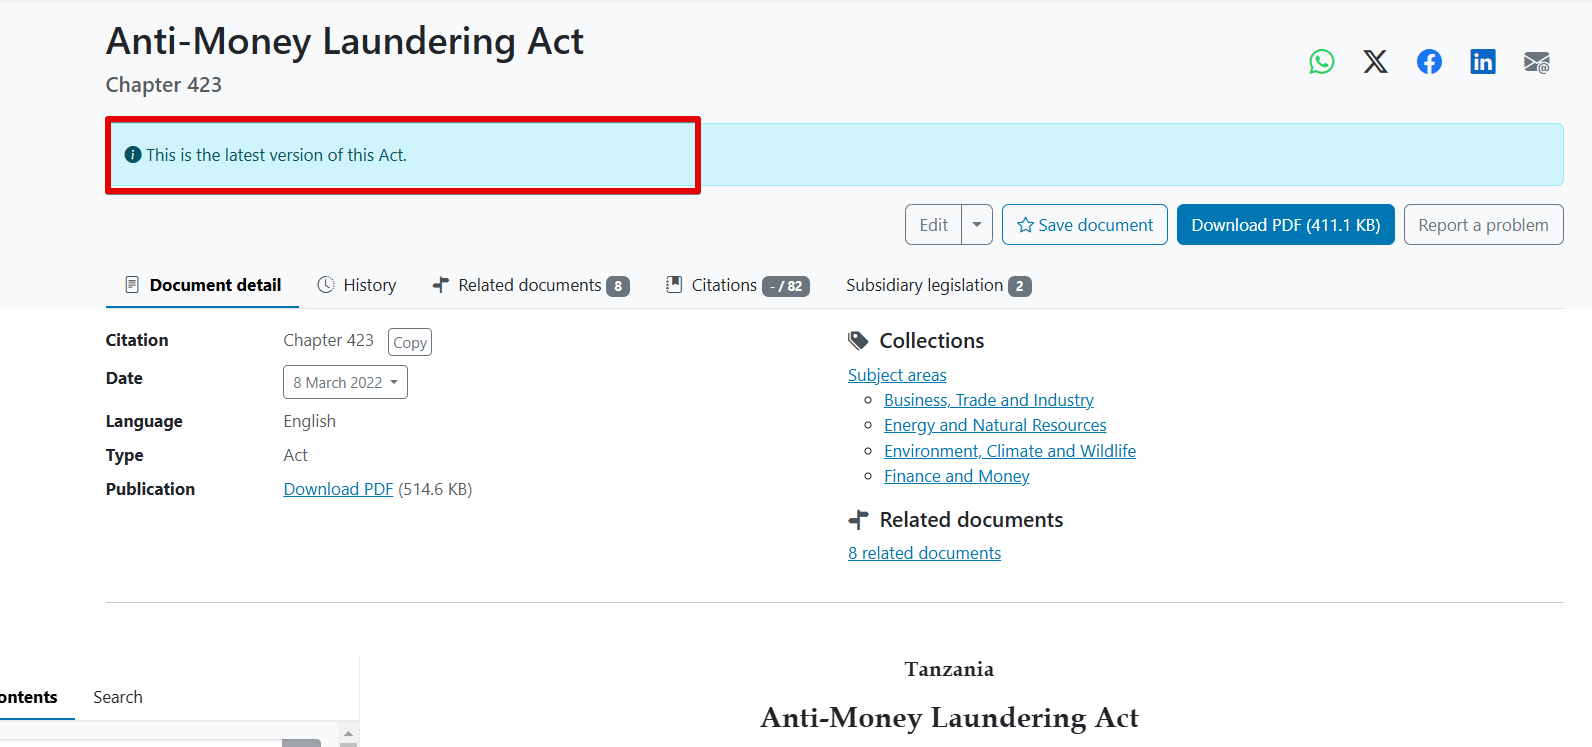Click the contents panel scrollbar up arrow
The height and width of the screenshot is (747, 1592).
pyautogui.click(x=348, y=734)
